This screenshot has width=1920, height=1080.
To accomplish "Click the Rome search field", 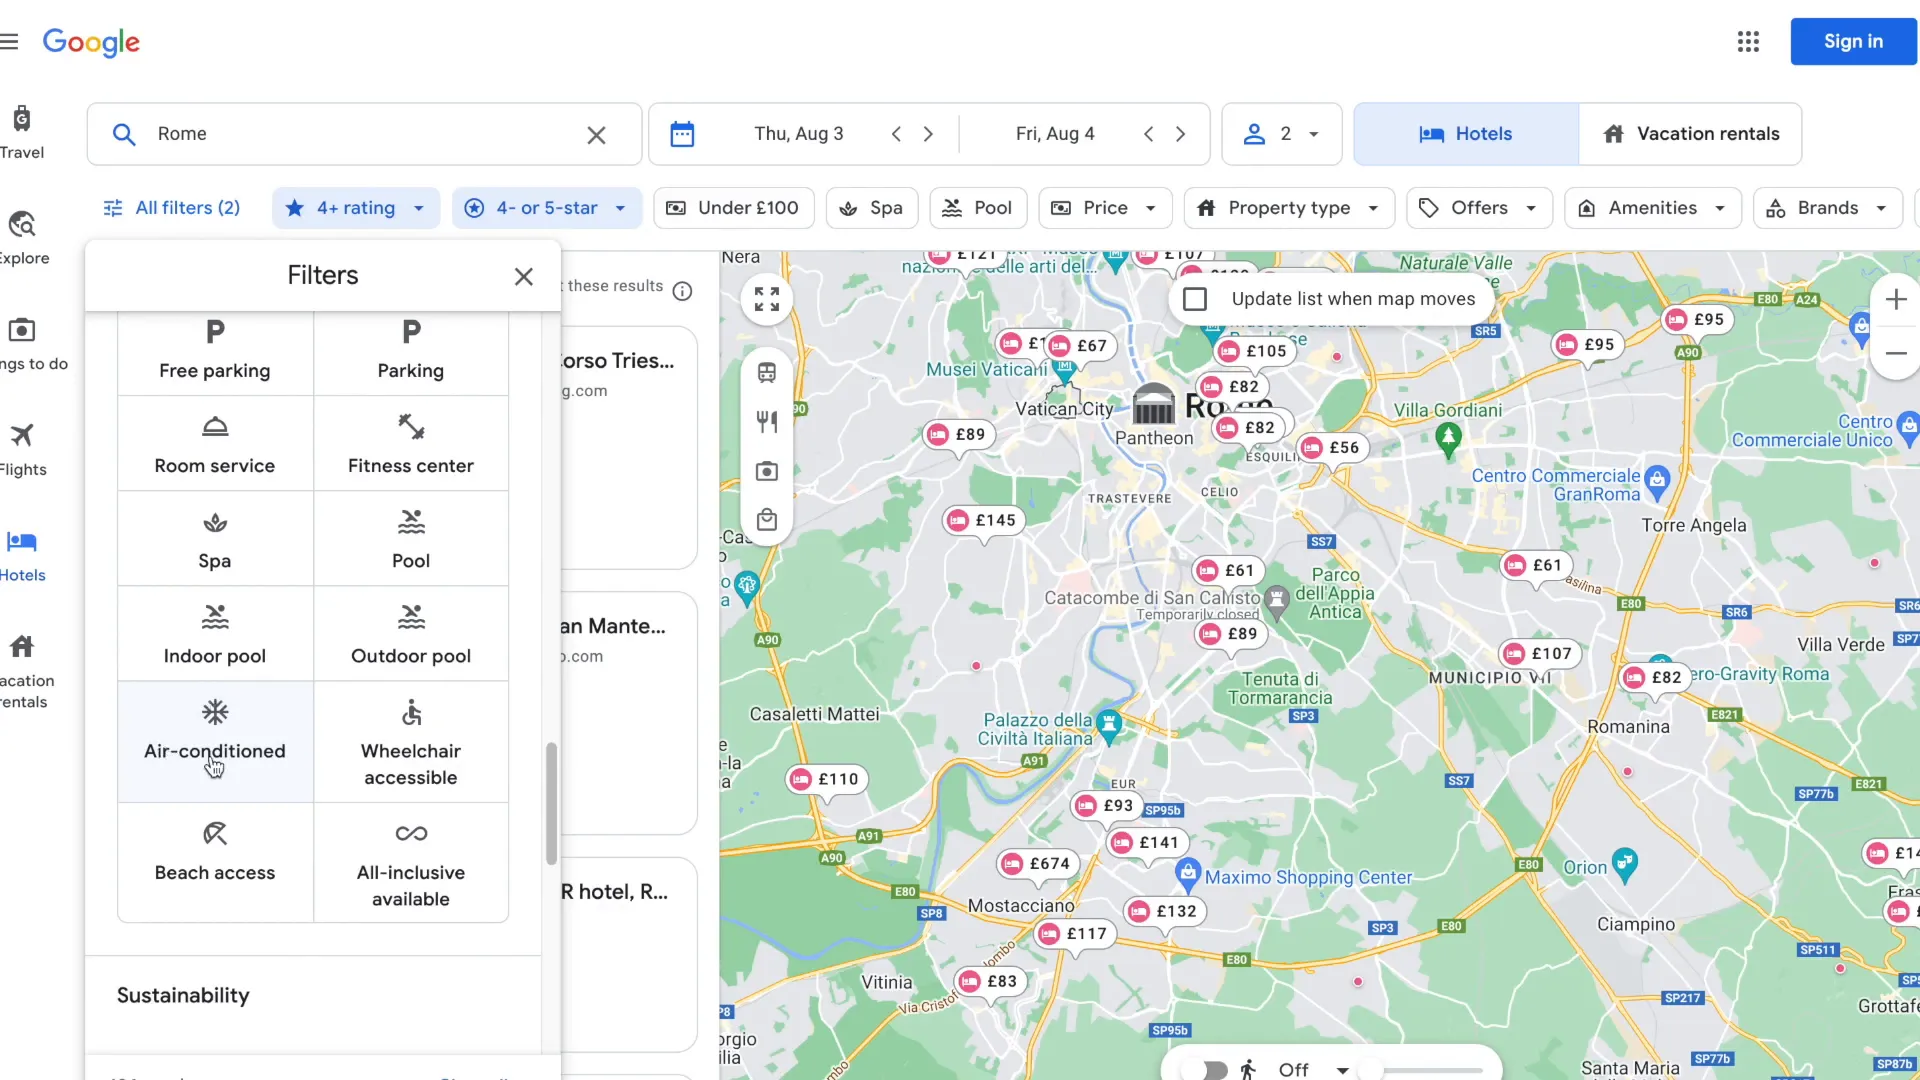I will pos(364,134).
